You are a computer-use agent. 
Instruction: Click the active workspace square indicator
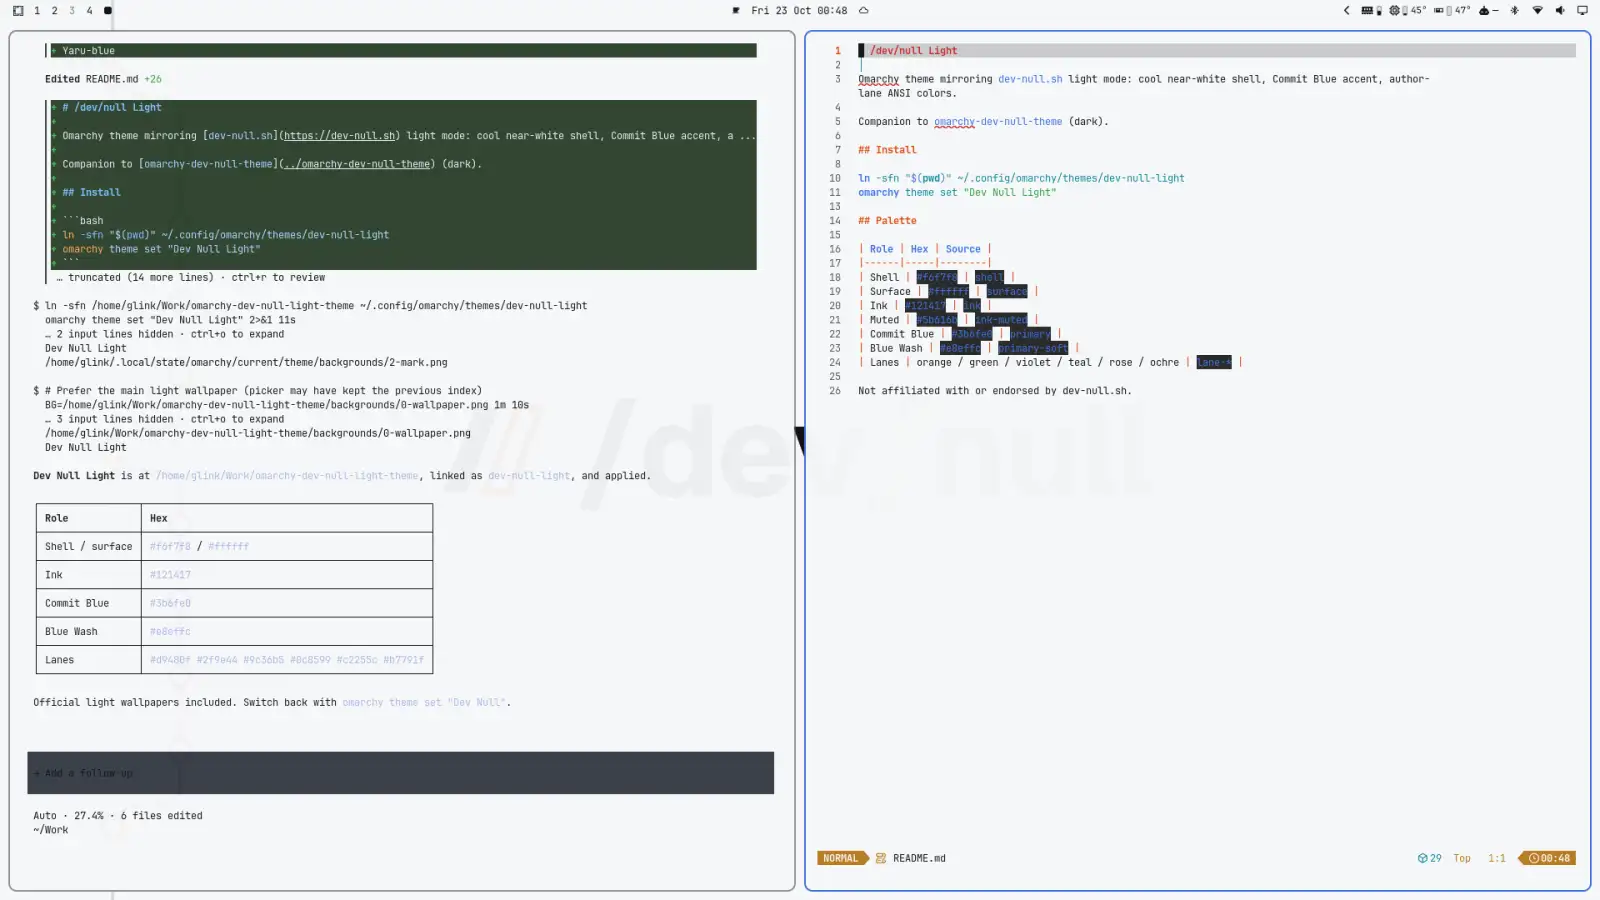coord(108,10)
